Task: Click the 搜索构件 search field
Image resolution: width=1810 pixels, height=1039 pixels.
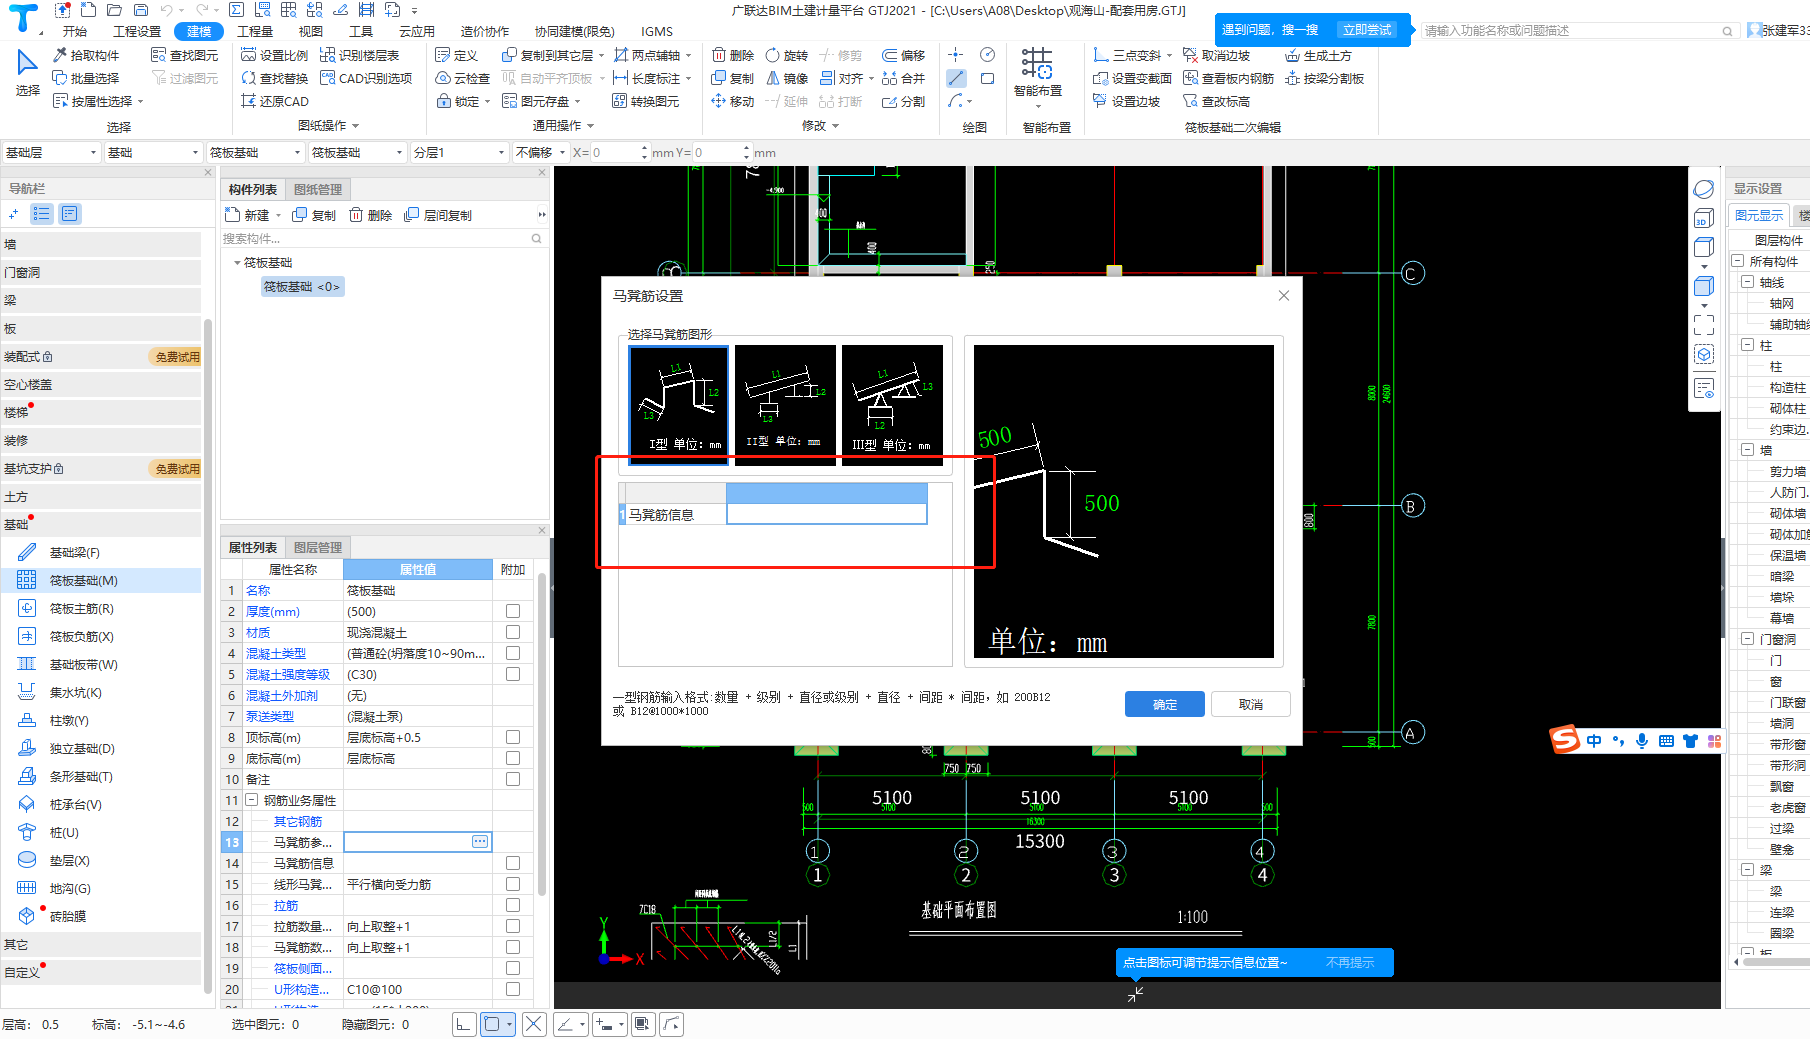Action: coord(383,238)
